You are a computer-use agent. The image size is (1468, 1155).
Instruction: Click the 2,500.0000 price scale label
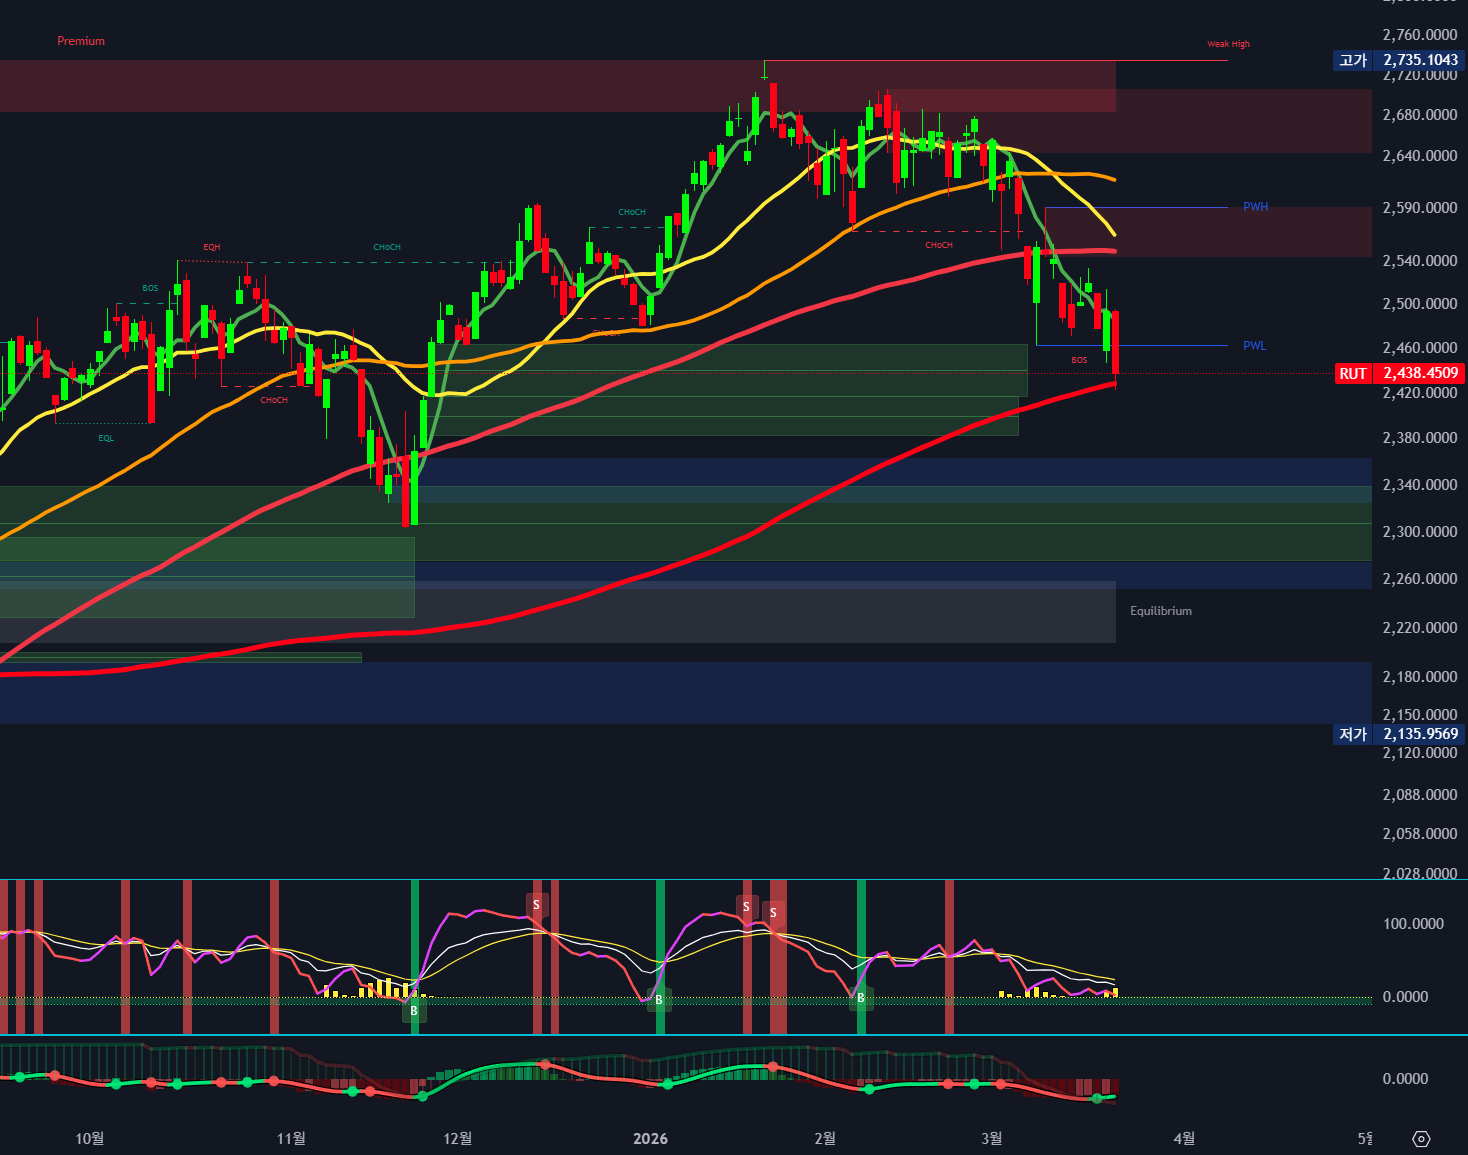pos(1419,304)
